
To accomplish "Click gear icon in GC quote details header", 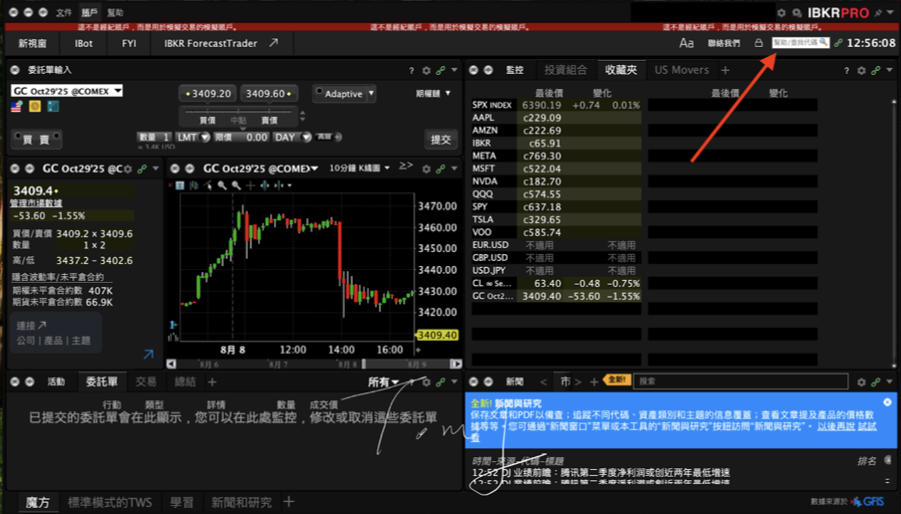I will point(128,169).
